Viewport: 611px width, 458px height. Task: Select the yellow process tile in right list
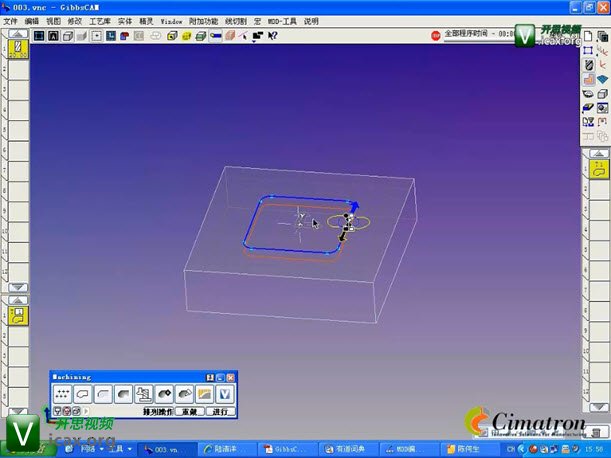[599, 169]
